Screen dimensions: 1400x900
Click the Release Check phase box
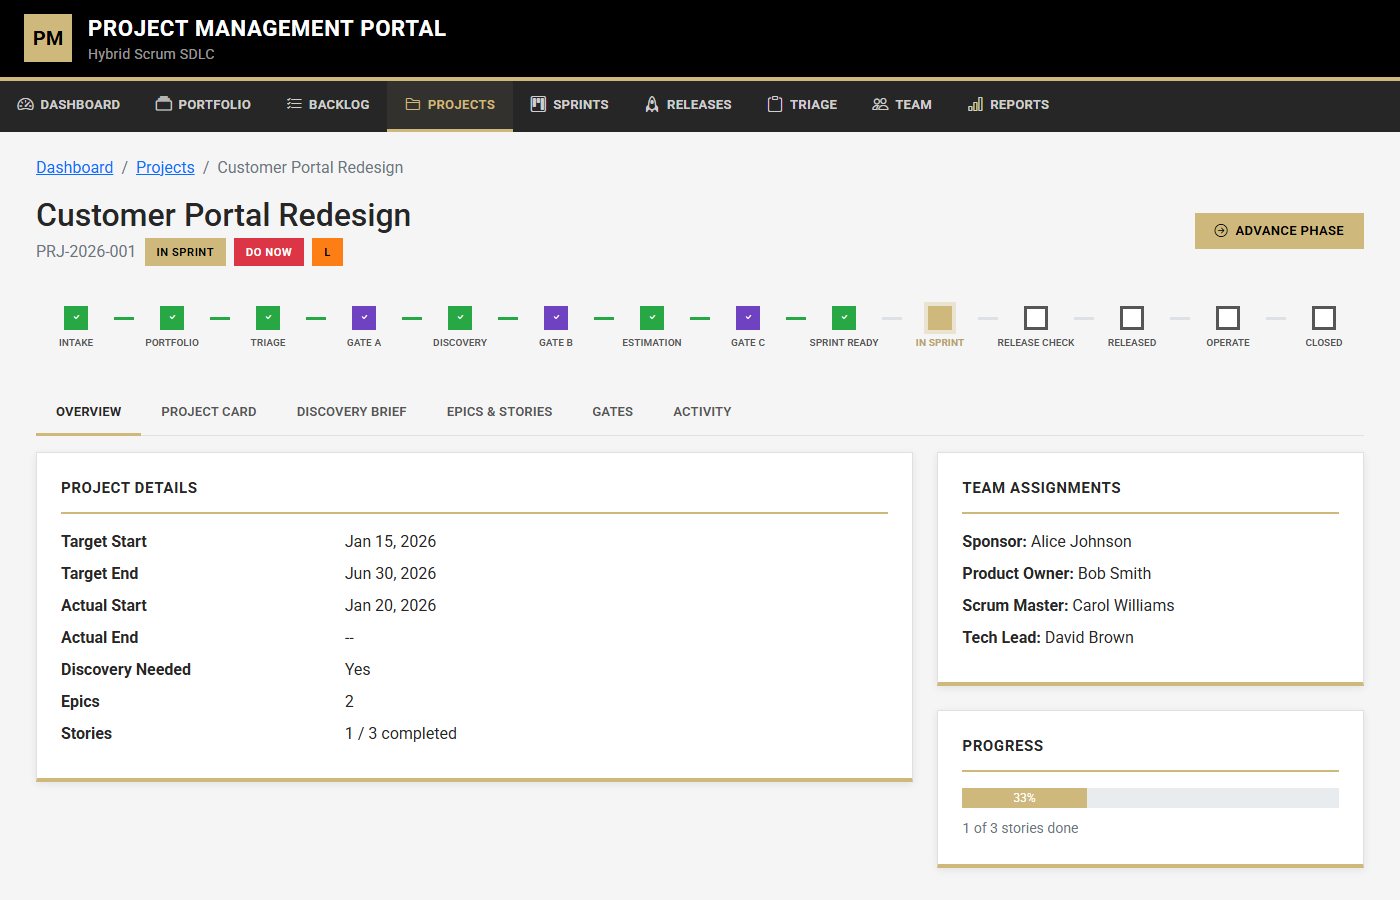coord(1036,318)
